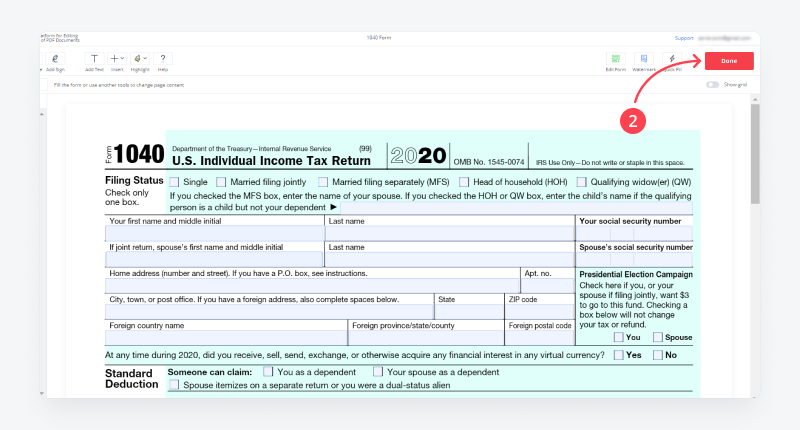Activate the Quick Fill lightning icon
Screen dimensions: 800x430
tap(672, 59)
